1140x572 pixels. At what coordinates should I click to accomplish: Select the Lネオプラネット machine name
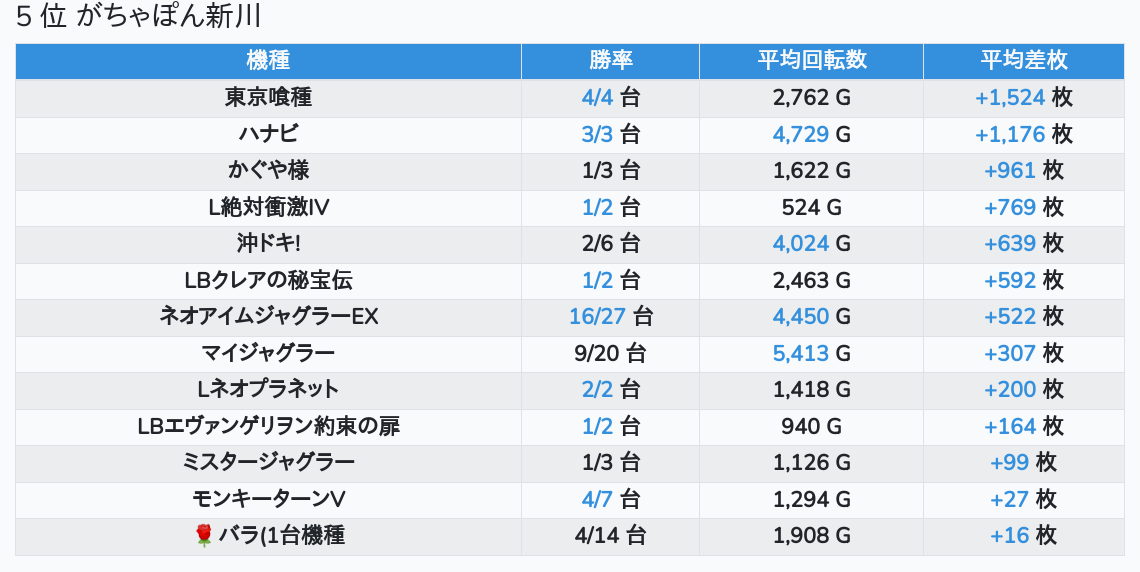click(x=268, y=390)
